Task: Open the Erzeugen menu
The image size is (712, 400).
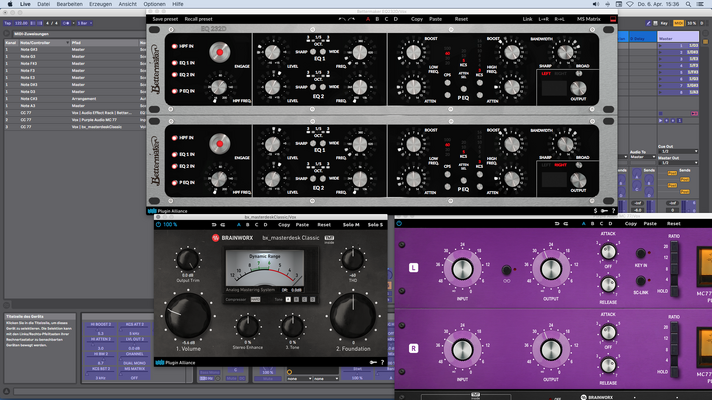Action: coord(100,4)
